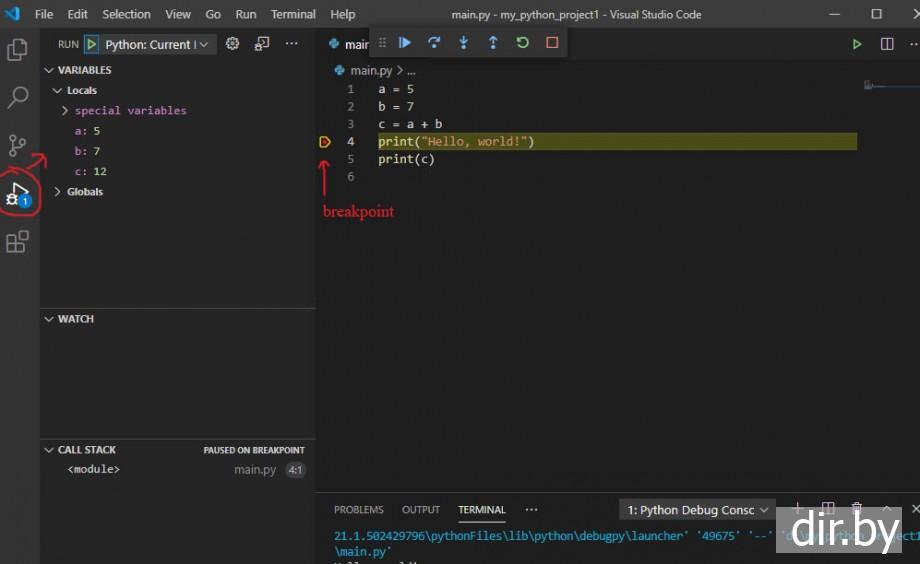The width and height of the screenshot is (920, 564).
Task: Click Step Out in debug toolbar
Action: [493, 43]
